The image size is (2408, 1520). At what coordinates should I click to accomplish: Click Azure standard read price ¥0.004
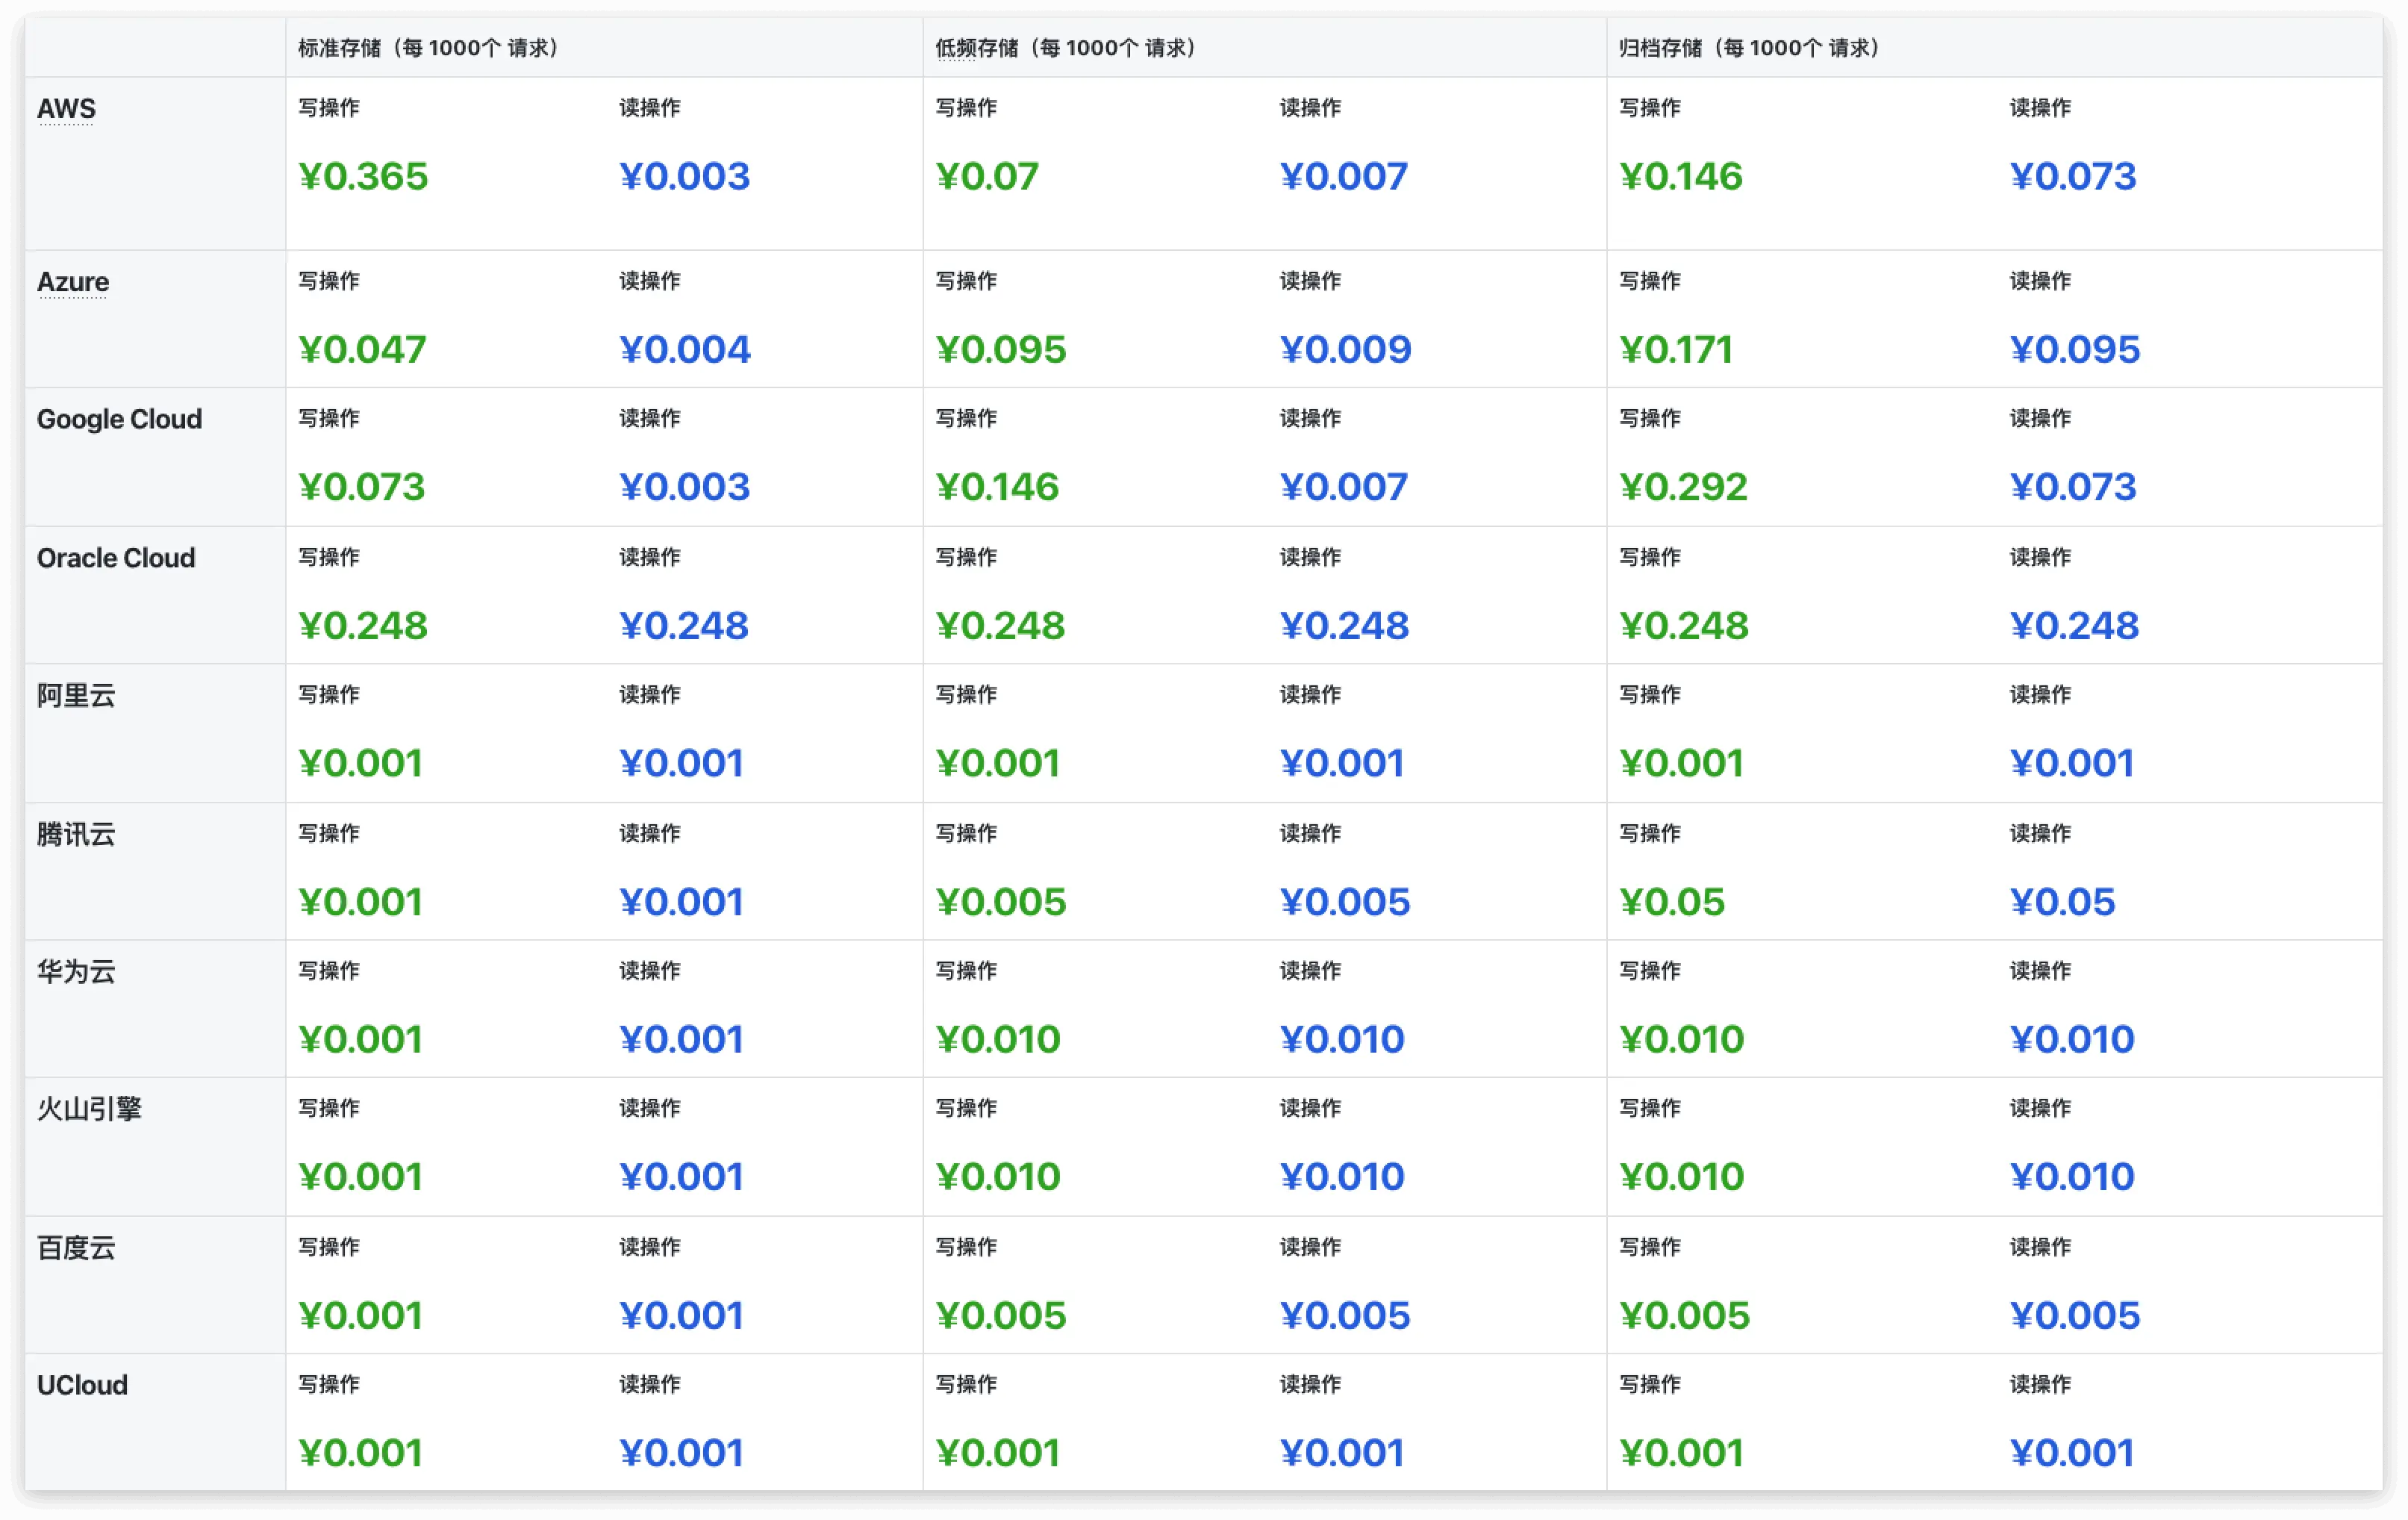pyautogui.click(x=685, y=350)
